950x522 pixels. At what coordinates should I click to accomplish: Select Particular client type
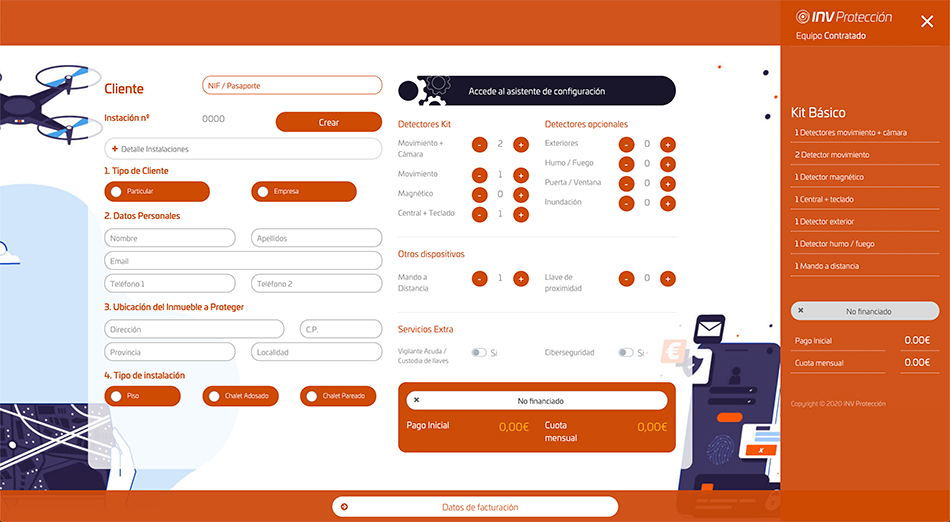click(x=142, y=191)
